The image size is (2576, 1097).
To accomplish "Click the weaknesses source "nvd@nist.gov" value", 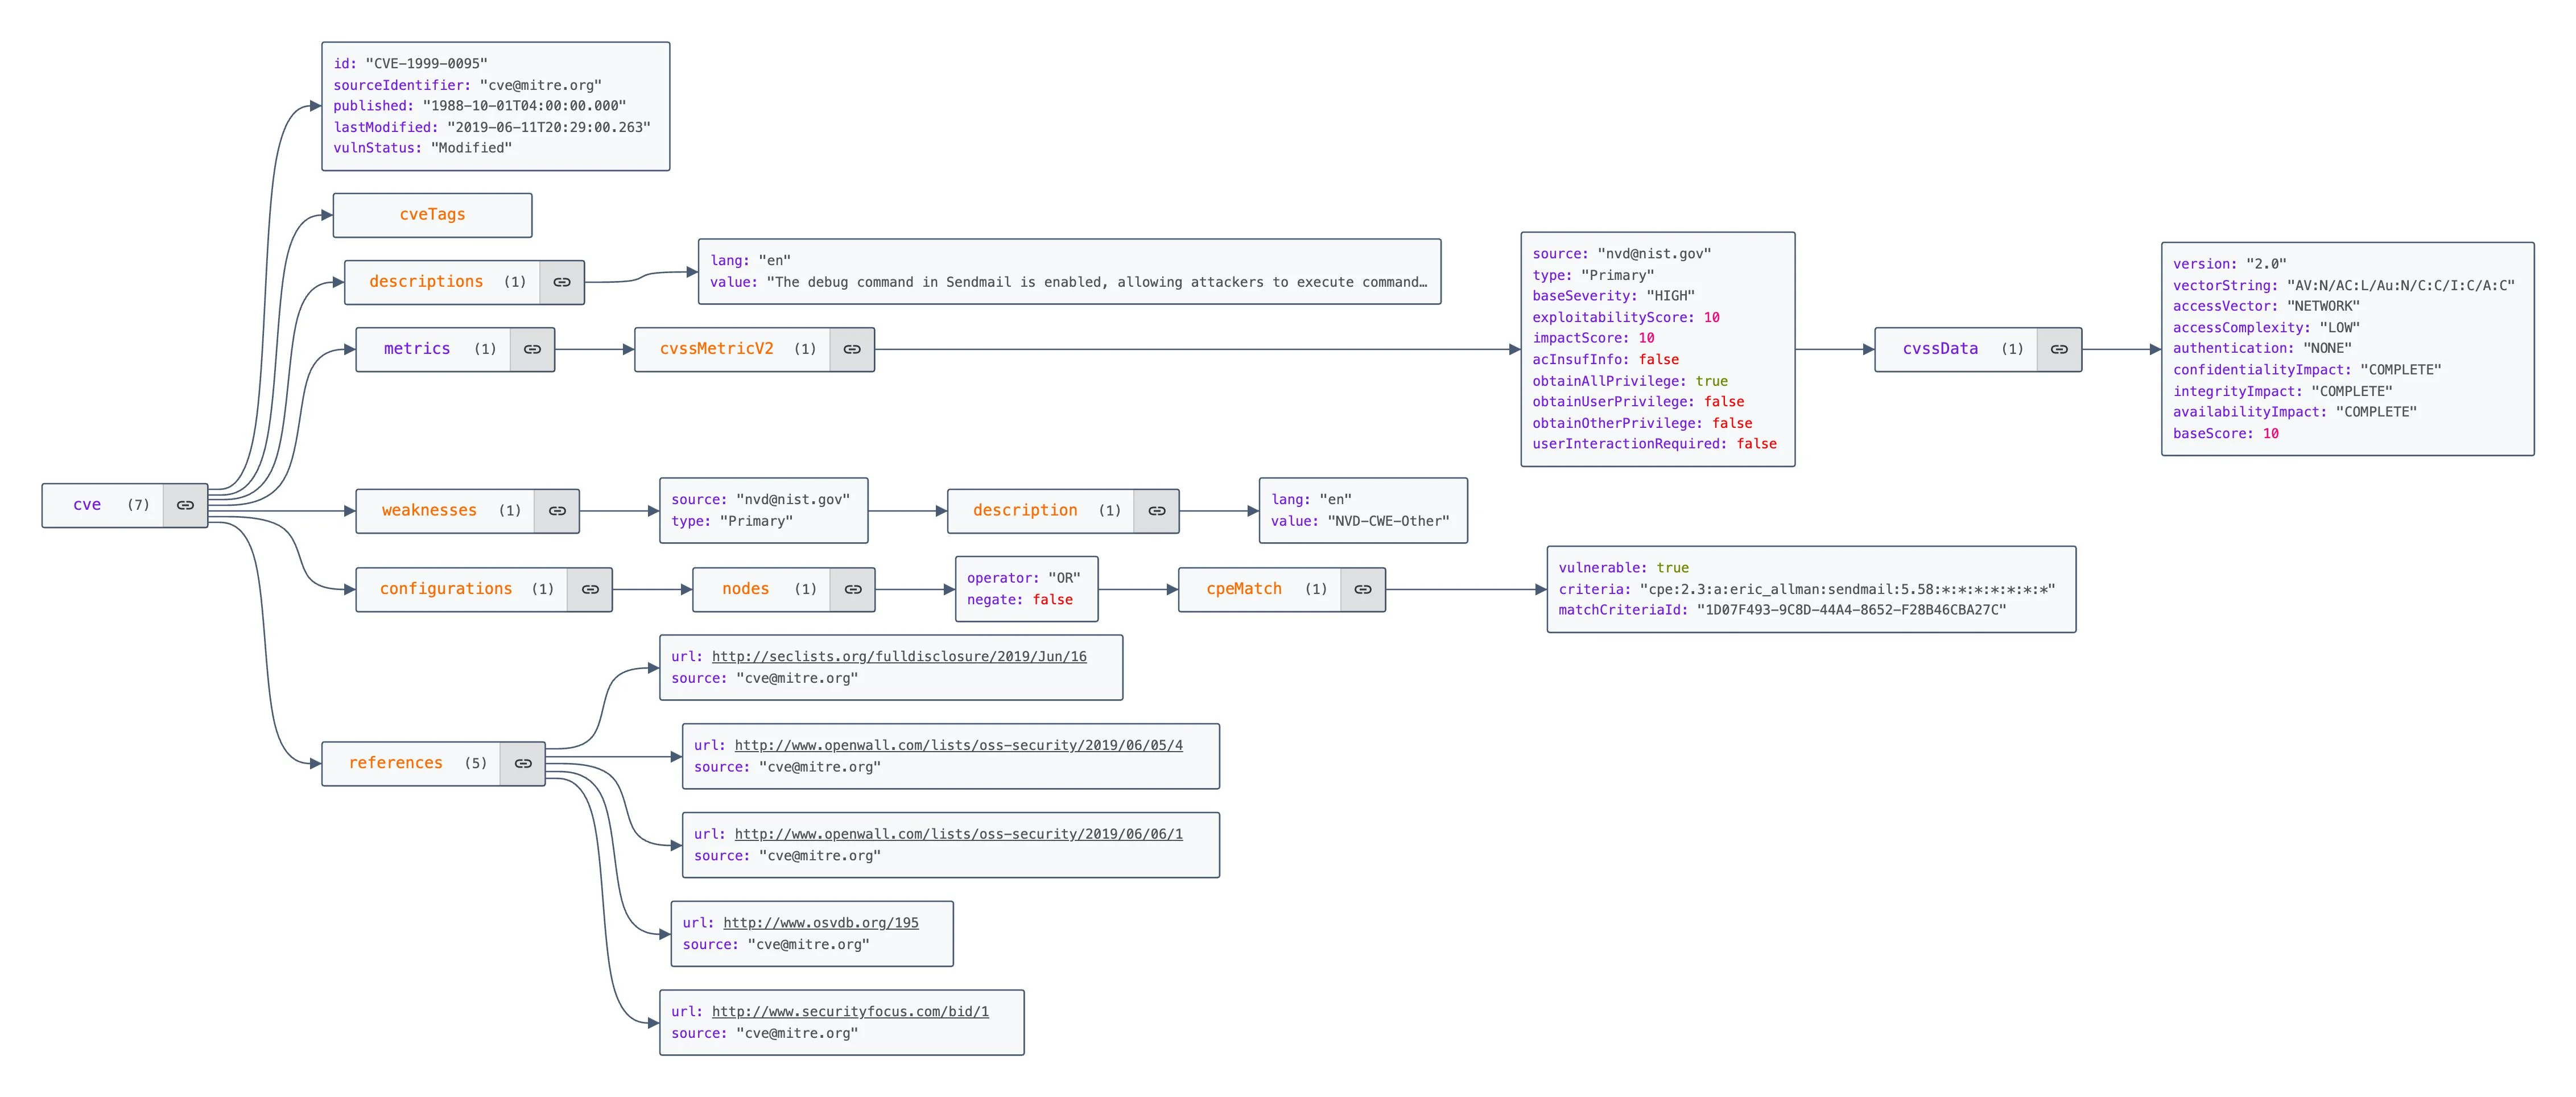I will pyautogui.click(x=792, y=500).
